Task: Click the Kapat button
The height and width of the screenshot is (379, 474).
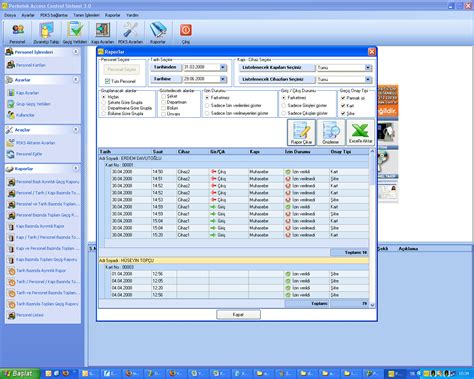Action: [x=238, y=314]
